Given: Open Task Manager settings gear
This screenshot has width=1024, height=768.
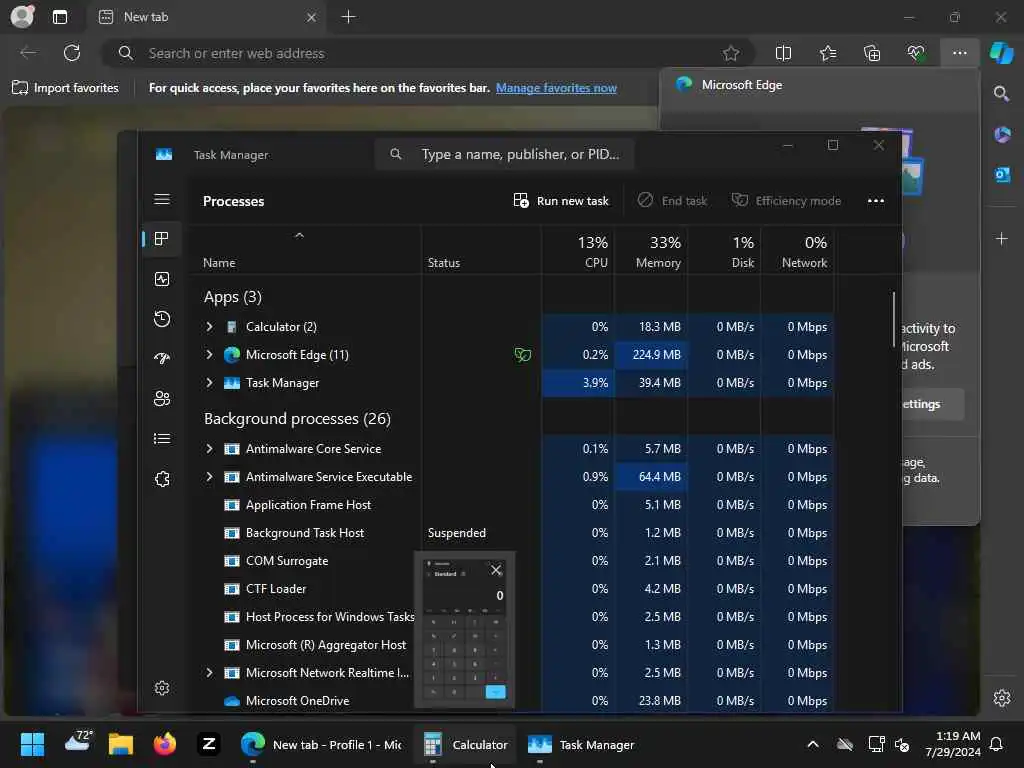Looking at the screenshot, I should [162, 688].
